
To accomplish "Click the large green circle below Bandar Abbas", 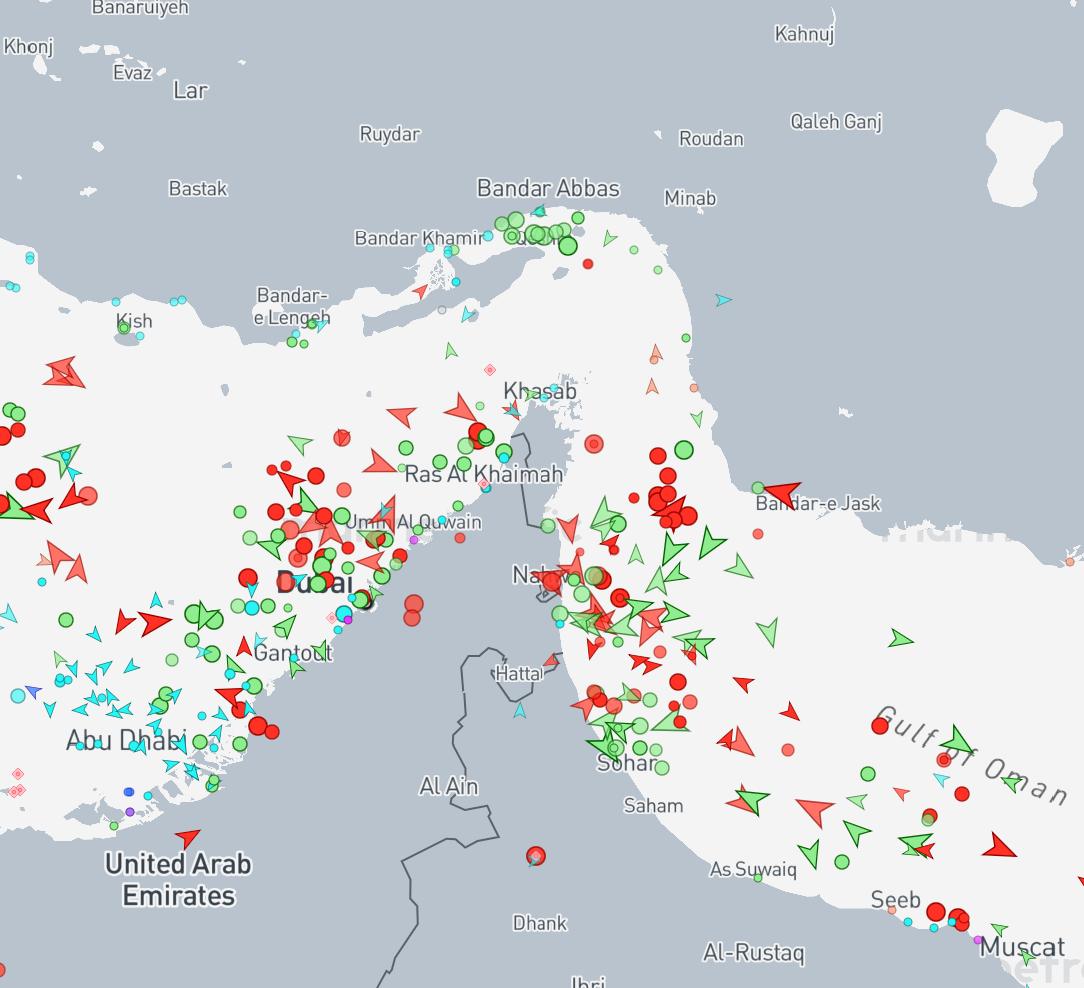I will pyautogui.click(x=568, y=245).
